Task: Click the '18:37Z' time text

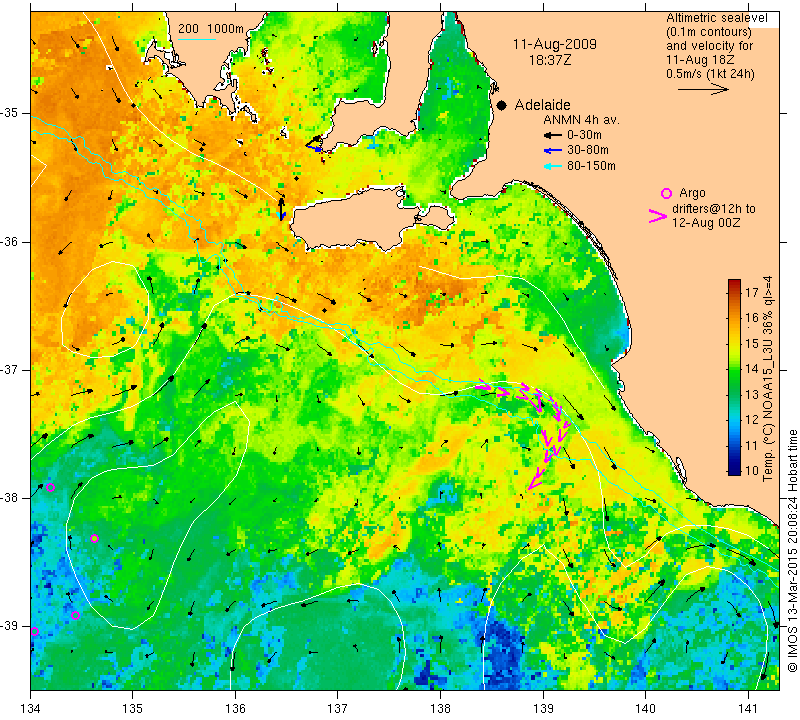Action: (x=550, y=60)
